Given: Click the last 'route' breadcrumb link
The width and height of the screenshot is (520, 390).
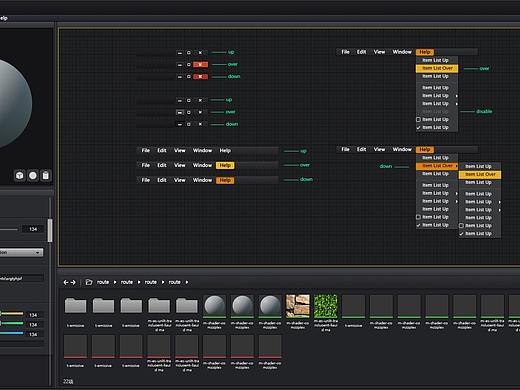Looking at the screenshot, I should click(175, 282).
